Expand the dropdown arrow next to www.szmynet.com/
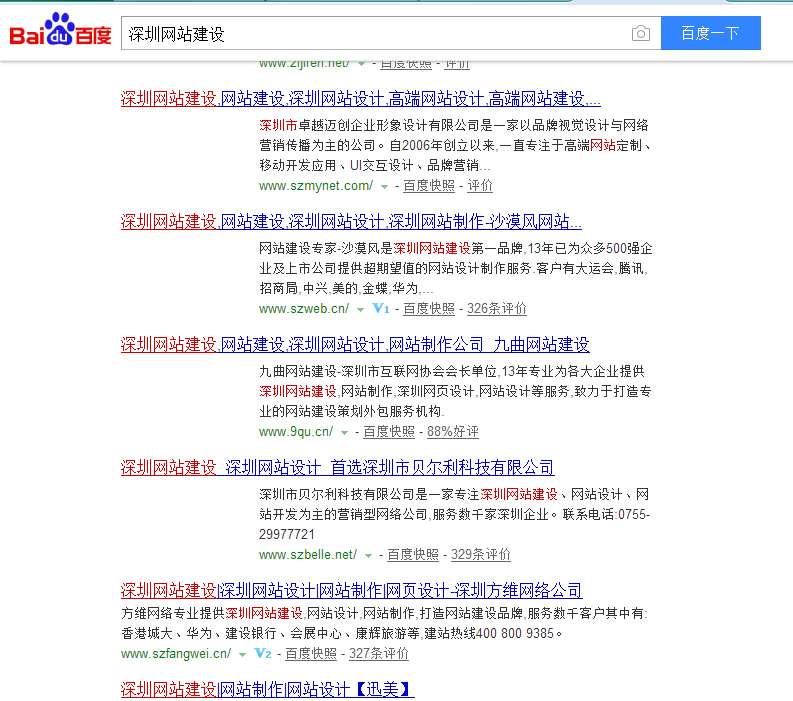The image size is (793, 701). click(x=384, y=187)
